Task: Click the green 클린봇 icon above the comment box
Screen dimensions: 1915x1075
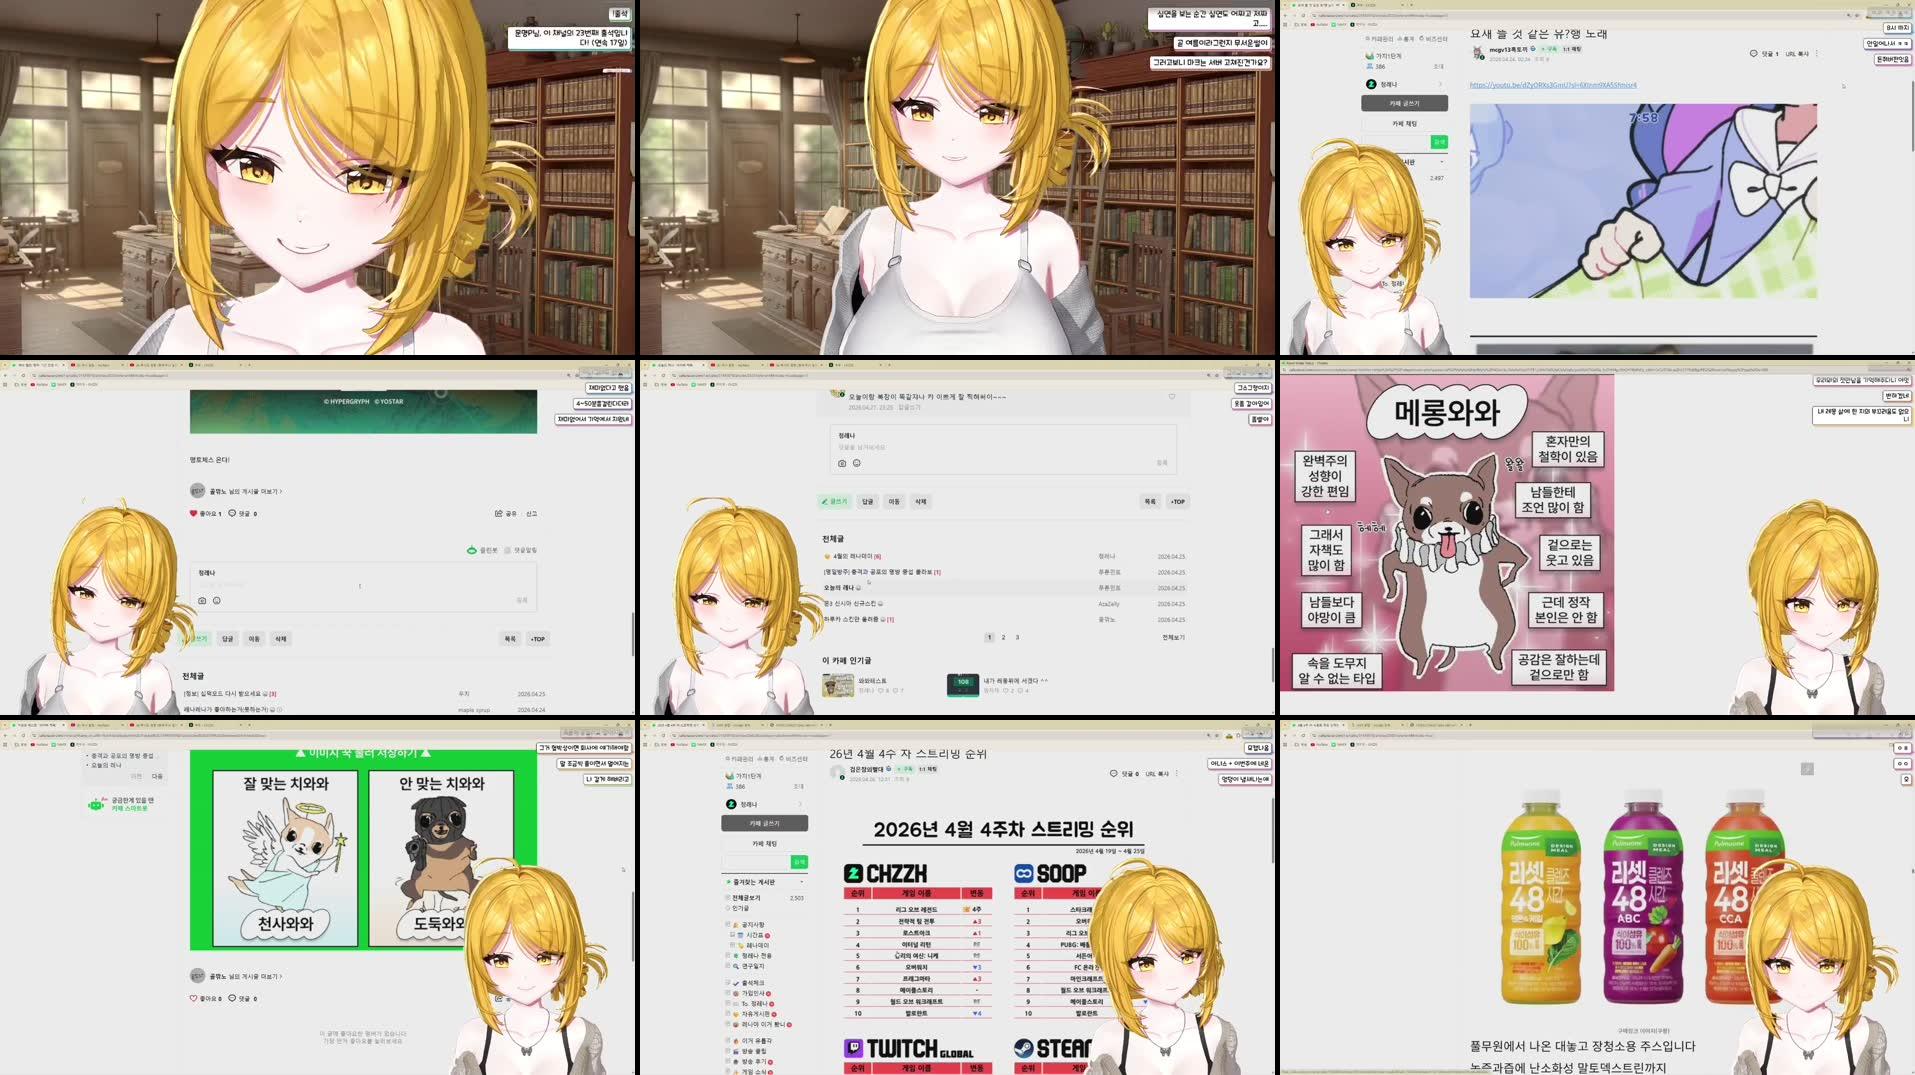Action: coord(472,550)
